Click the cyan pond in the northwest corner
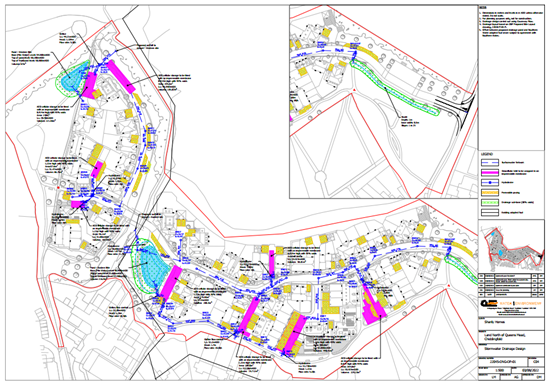Image resolution: width=550 pixels, height=384 pixels. (73, 78)
